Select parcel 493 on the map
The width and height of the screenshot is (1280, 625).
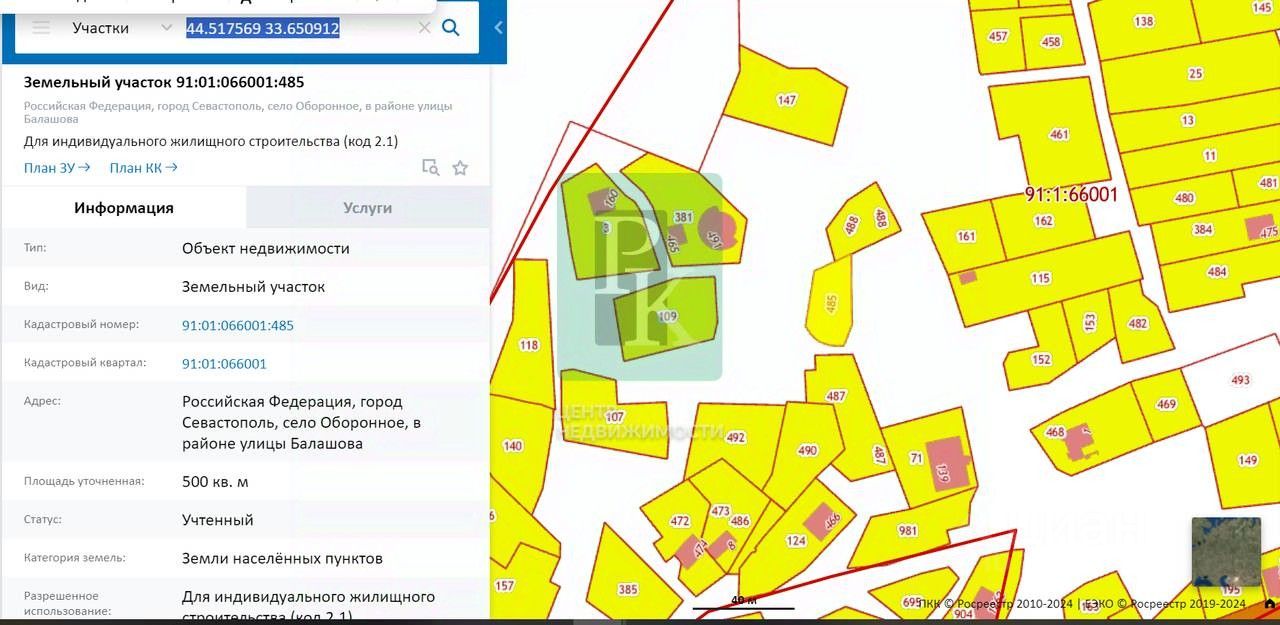pyautogui.click(x=1240, y=380)
